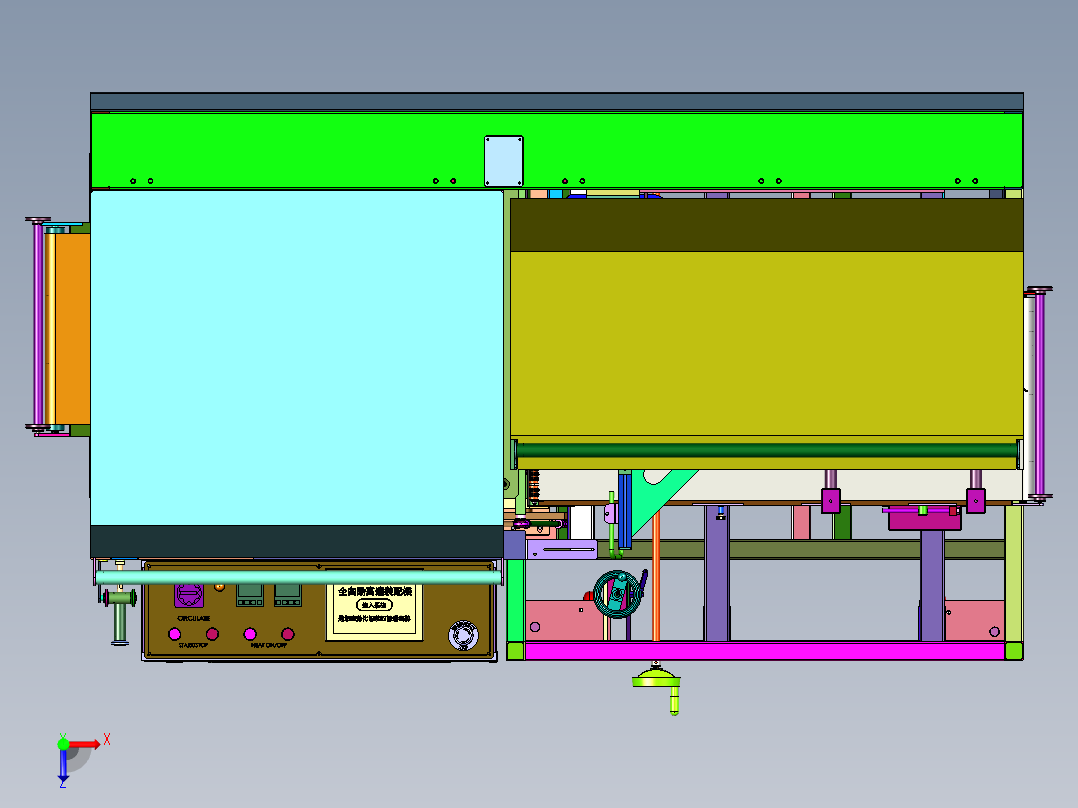Click the Chinese title text on the touchscreen
The width and height of the screenshot is (1078, 808).
coord(375,591)
